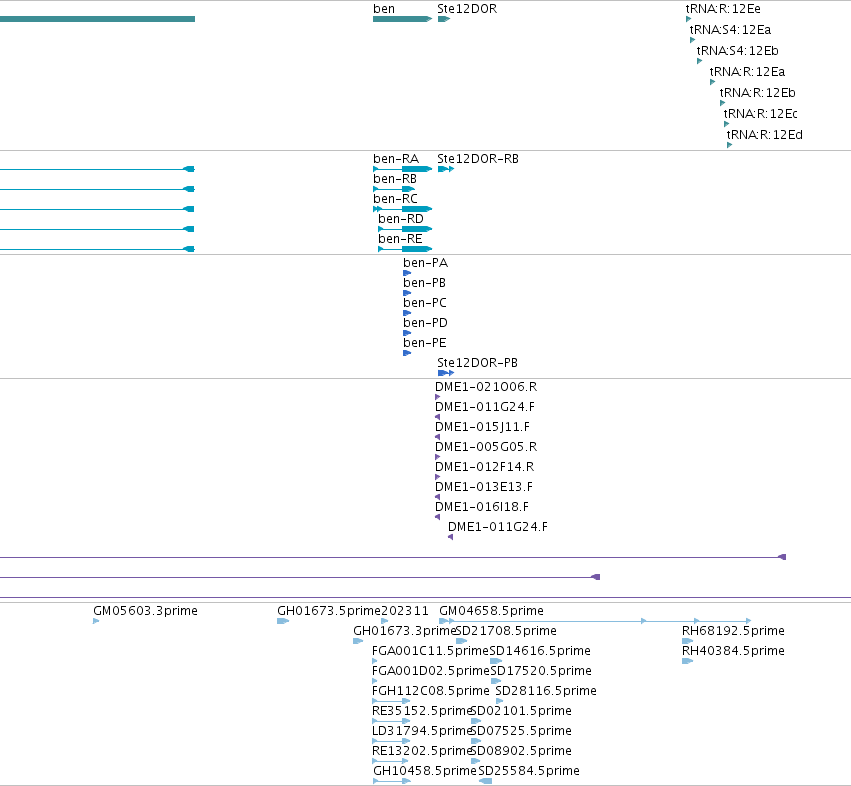This screenshot has width=851, height=786.
Task: Open SD17520.5prime EST label
Action: (541, 671)
